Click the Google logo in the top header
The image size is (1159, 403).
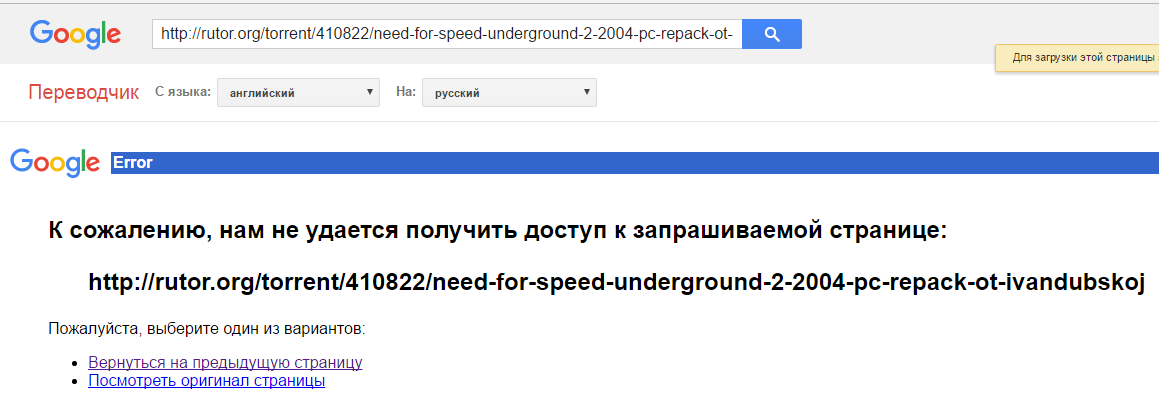[x=75, y=34]
